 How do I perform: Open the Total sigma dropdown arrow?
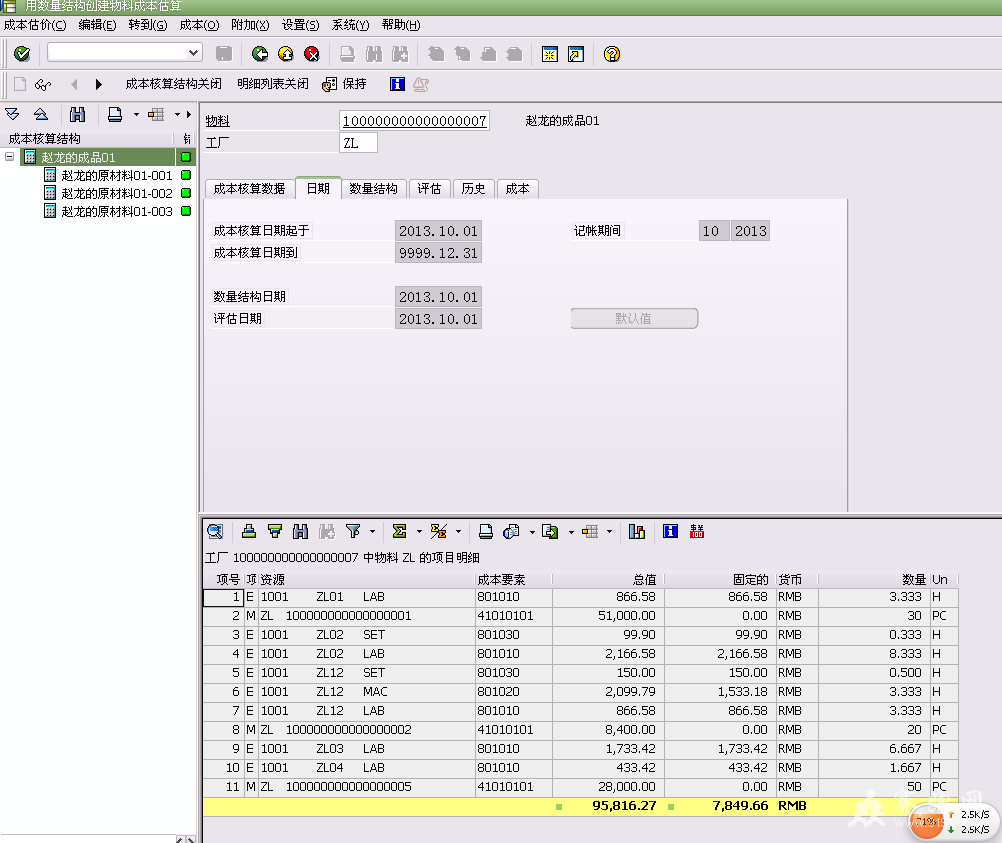point(419,532)
